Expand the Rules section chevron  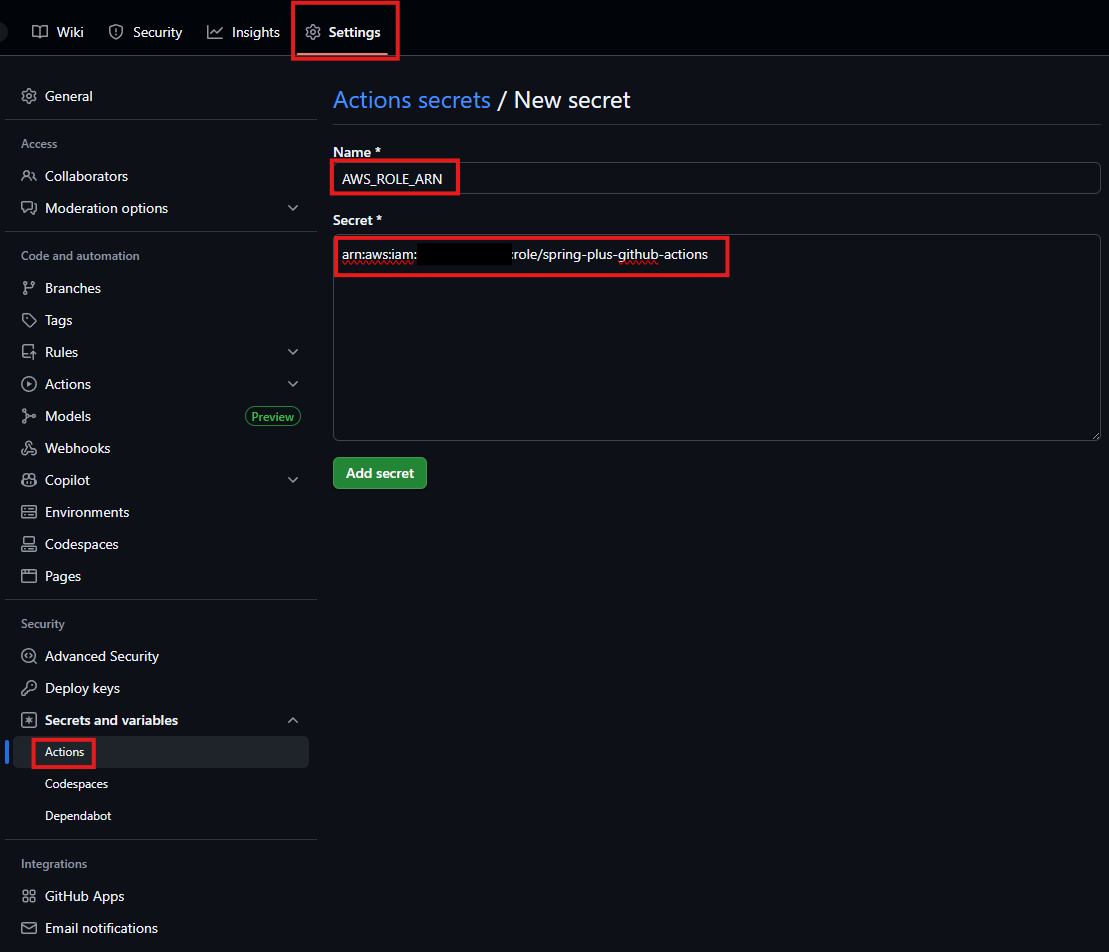(x=293, y=352)
